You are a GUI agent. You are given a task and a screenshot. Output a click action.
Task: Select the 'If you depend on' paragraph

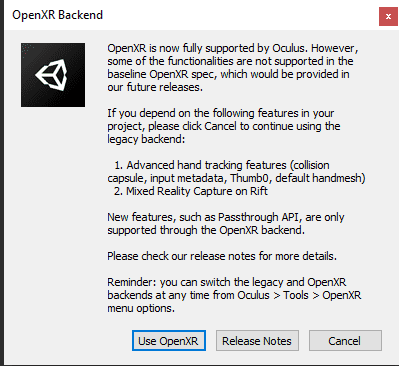click(224, 126)
